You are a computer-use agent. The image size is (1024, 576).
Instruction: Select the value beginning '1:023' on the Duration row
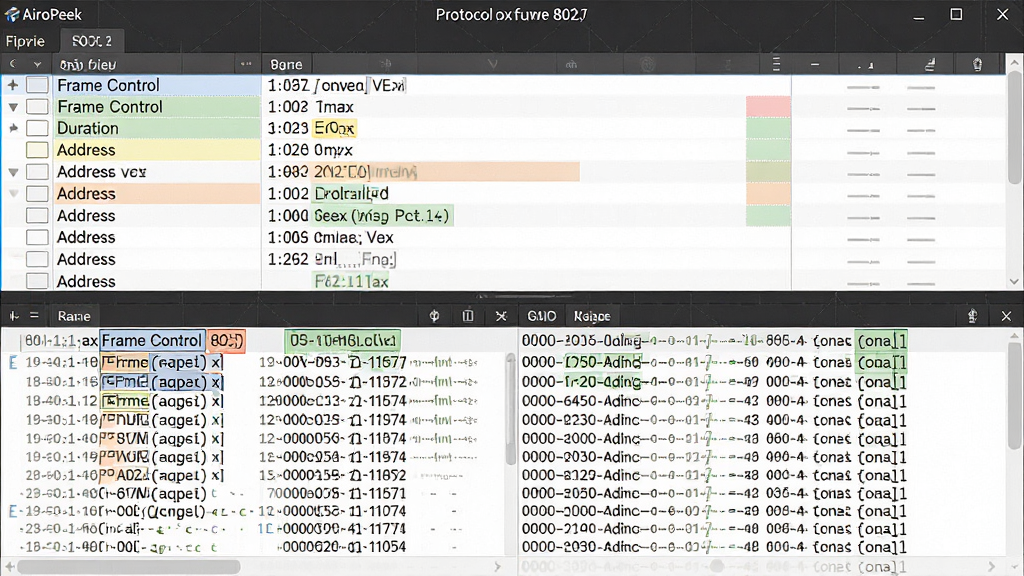312,128
